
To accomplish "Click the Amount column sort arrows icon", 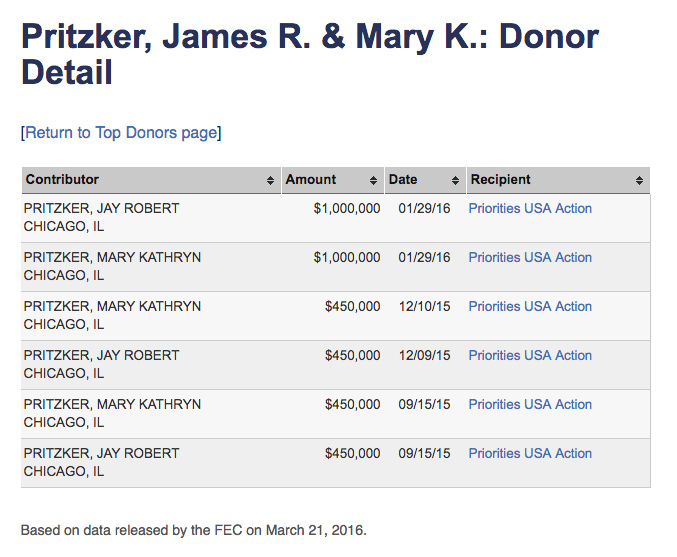I will [373, 181].
